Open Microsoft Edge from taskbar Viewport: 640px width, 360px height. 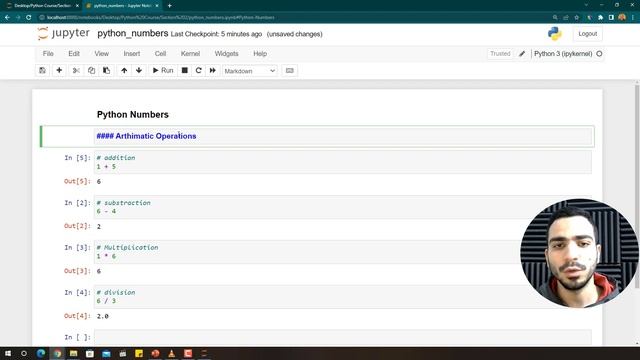(41, 353)
